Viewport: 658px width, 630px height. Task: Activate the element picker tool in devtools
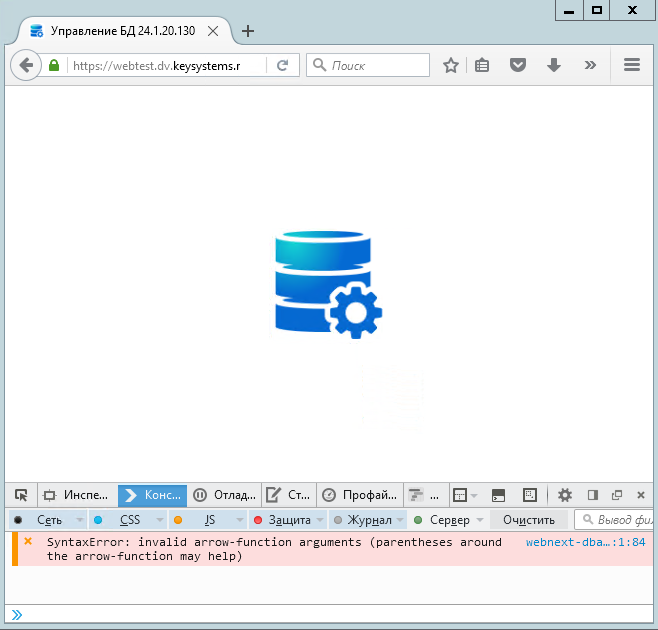pos(21,495)
